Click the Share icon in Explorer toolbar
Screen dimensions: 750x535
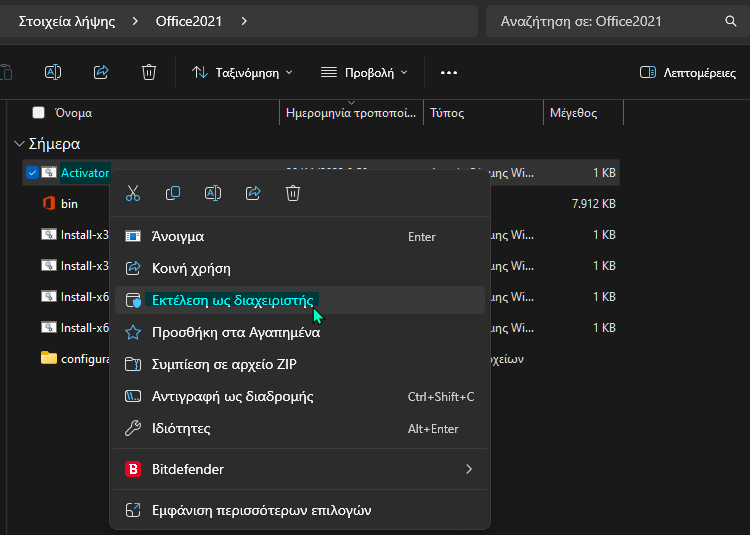click(101, 72)
